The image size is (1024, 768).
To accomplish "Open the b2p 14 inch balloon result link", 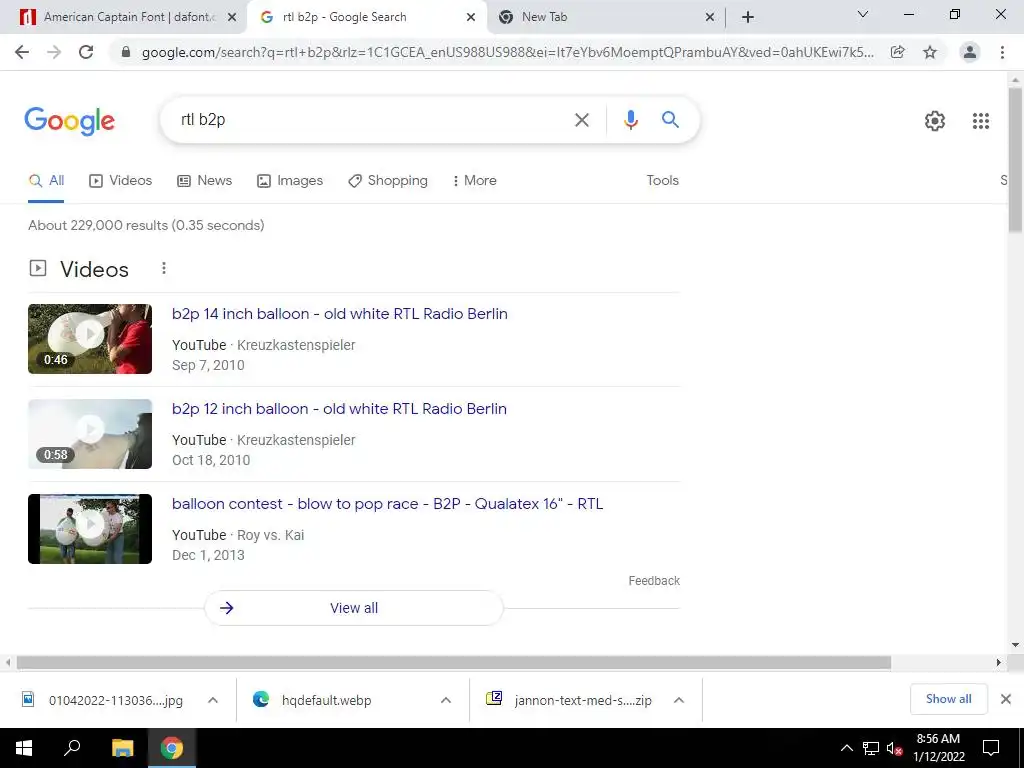I will click(x=340, y=314).
